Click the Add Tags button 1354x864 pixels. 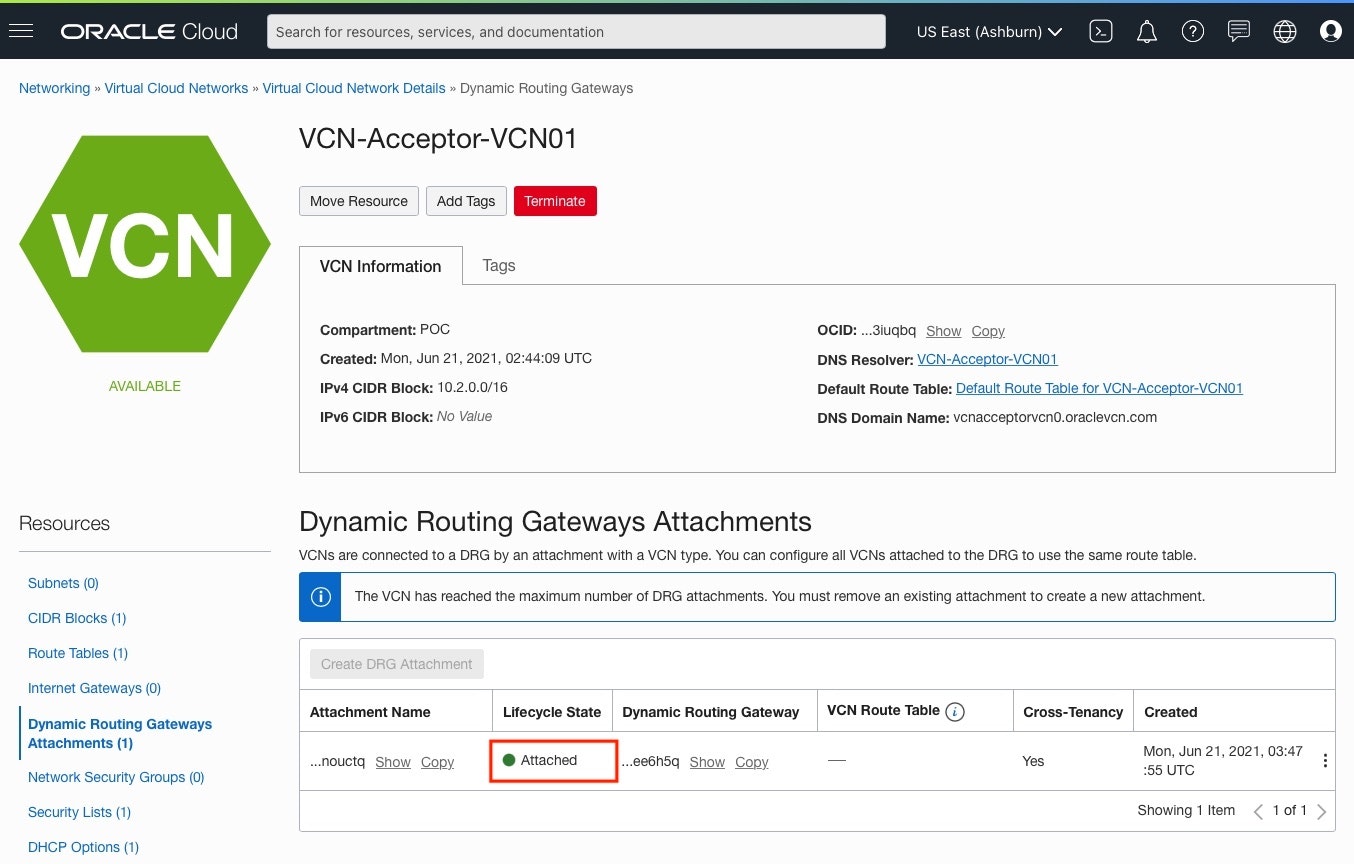[466, 201]
